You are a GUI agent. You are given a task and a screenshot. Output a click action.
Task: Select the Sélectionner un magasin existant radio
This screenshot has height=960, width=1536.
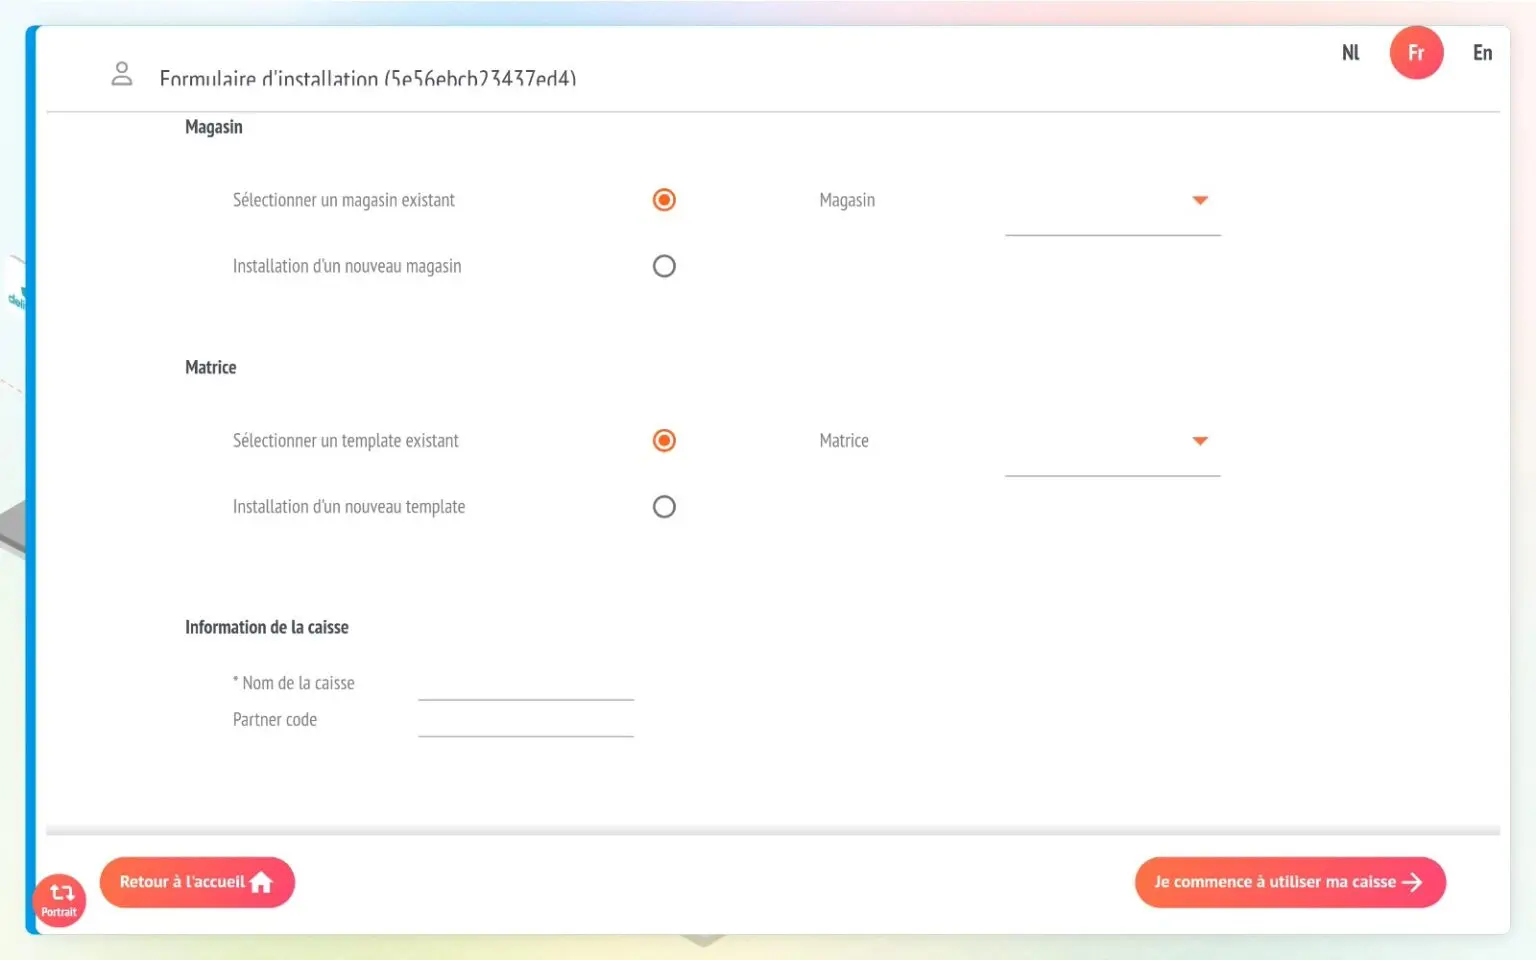tap(664, 200)
